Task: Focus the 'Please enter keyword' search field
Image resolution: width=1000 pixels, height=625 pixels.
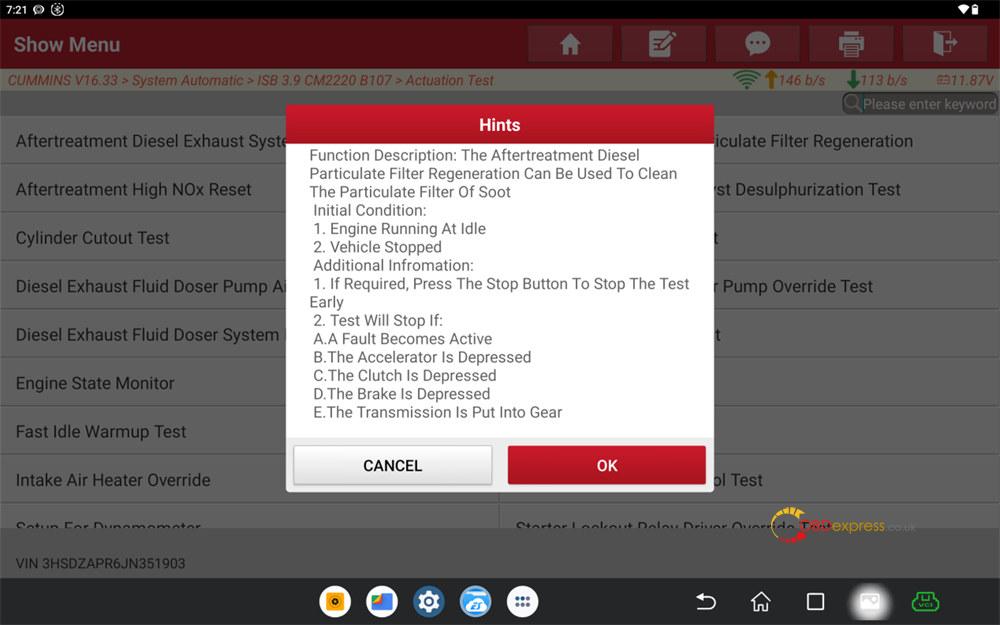Action: (920, 103)
